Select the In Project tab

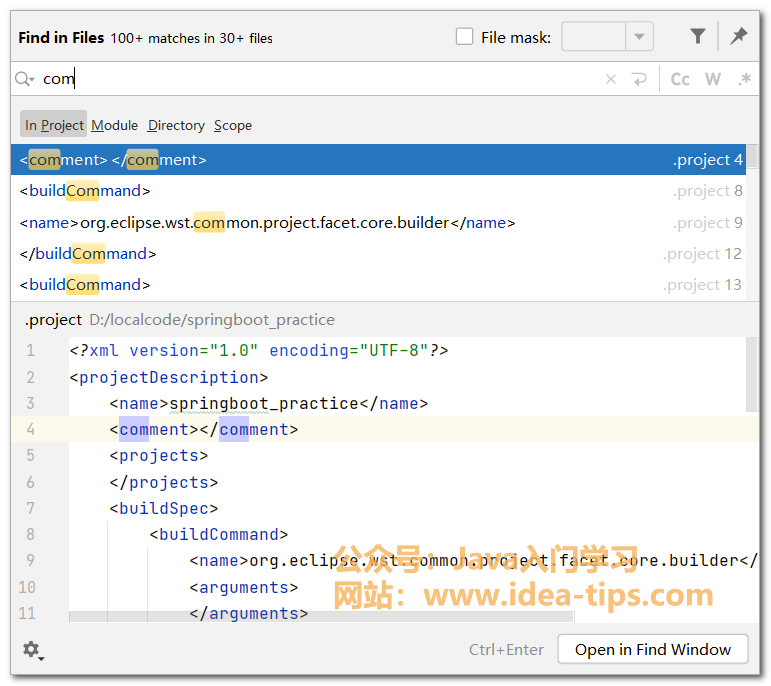tap(54, 125)
